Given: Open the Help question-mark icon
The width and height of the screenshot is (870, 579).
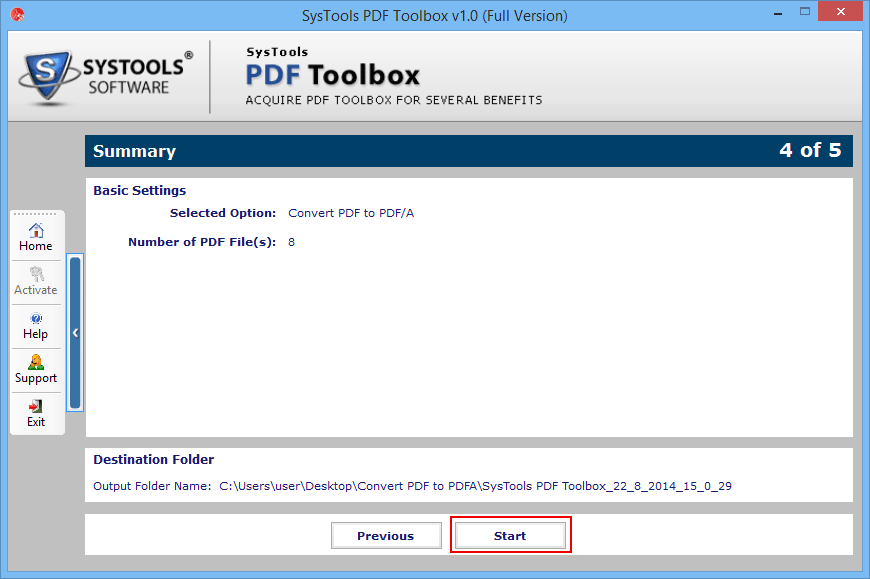Looking at the screenshot, I should coord(36,318).
